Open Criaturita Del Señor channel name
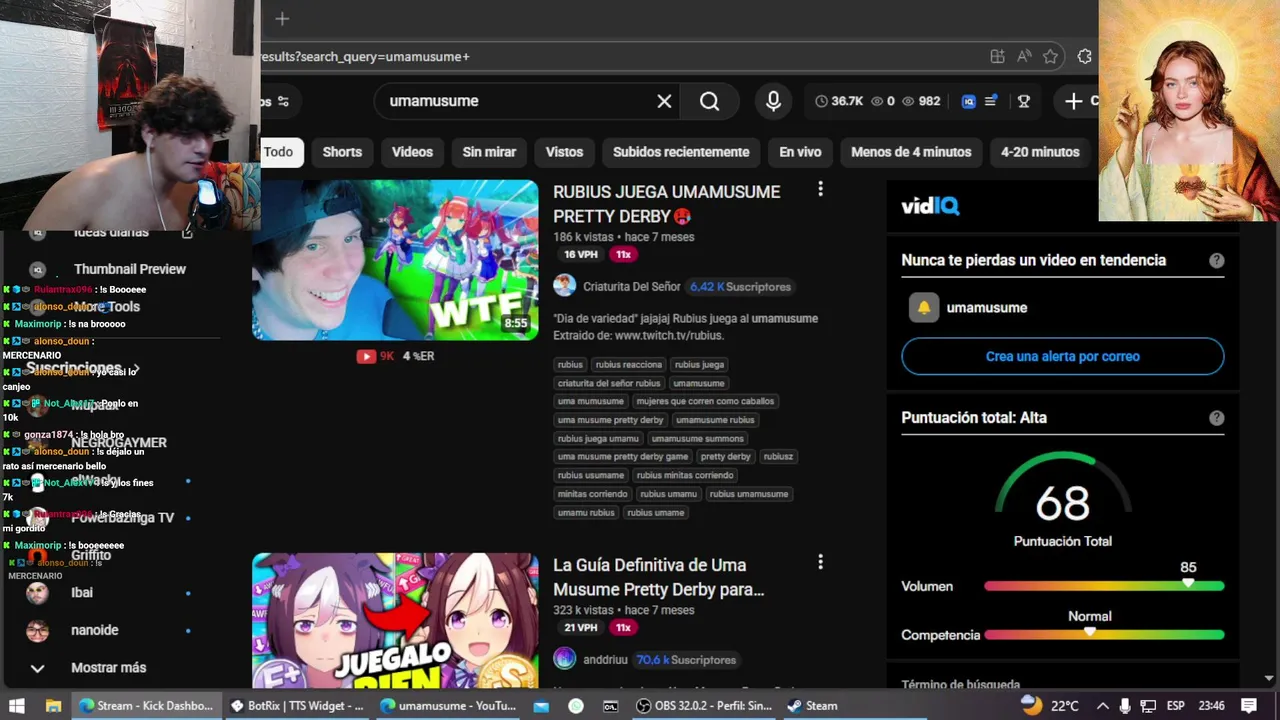This screenshot has height=720, width=1280. click(632, 287)
